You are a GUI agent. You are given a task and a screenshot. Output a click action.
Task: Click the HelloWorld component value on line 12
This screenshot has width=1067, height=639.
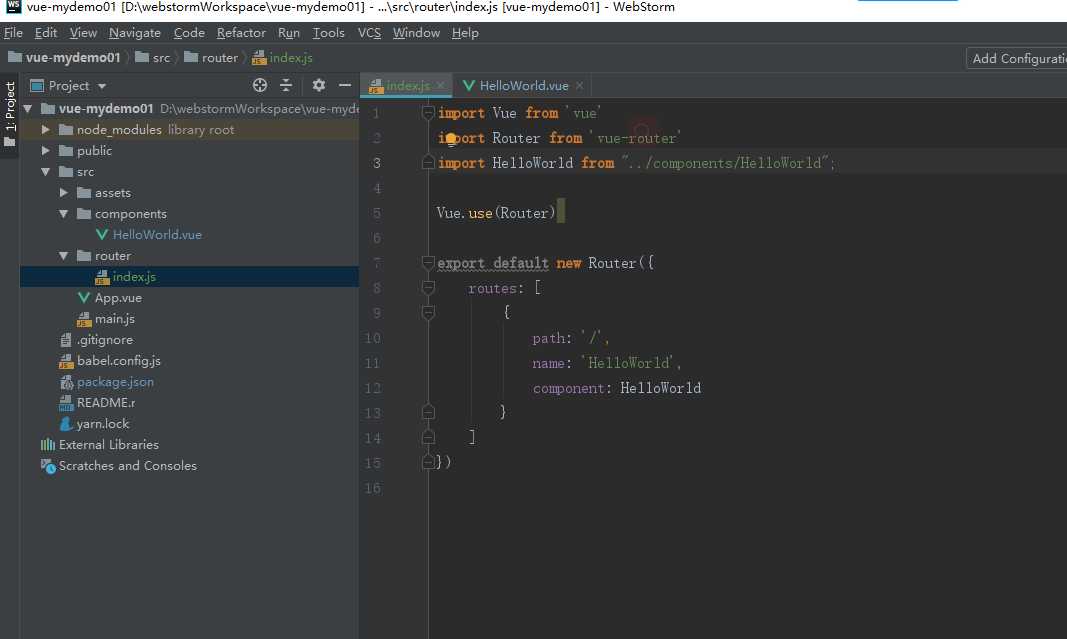(660, 388)
